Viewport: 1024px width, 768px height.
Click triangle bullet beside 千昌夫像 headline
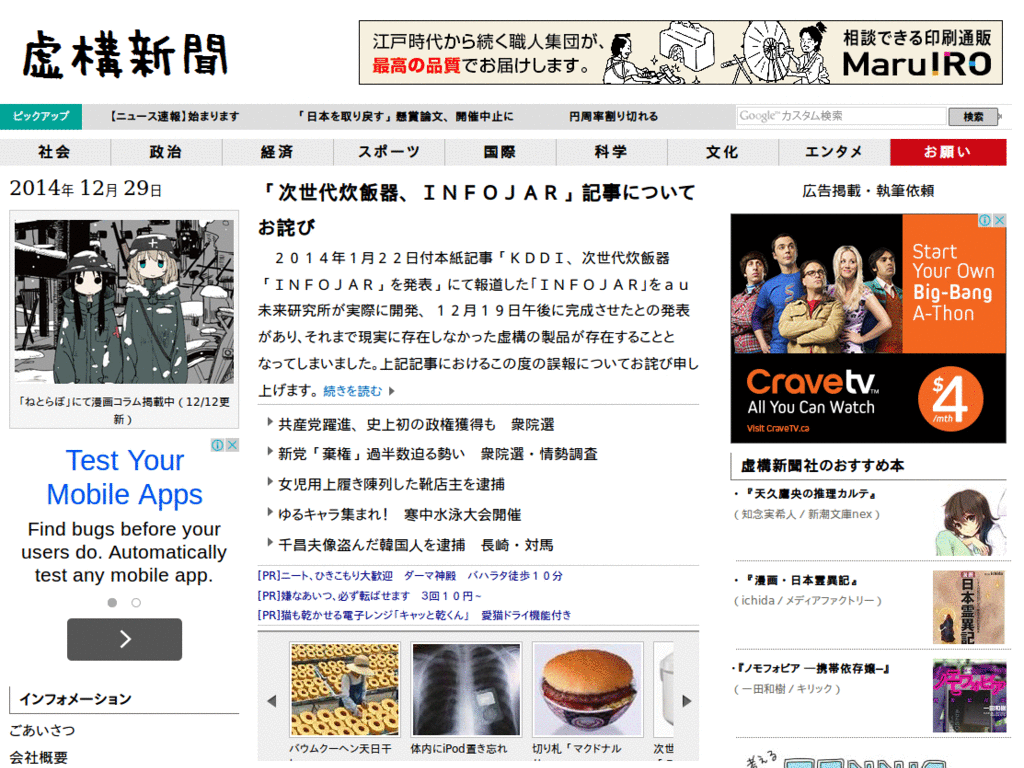click(270, 543)
